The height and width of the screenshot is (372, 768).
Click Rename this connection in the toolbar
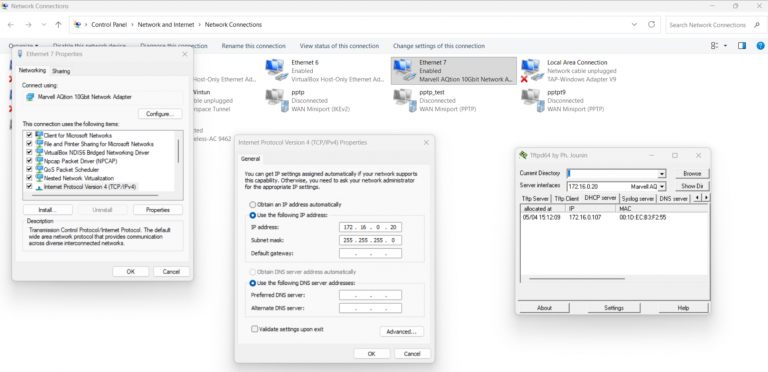(x=253, y=46)
